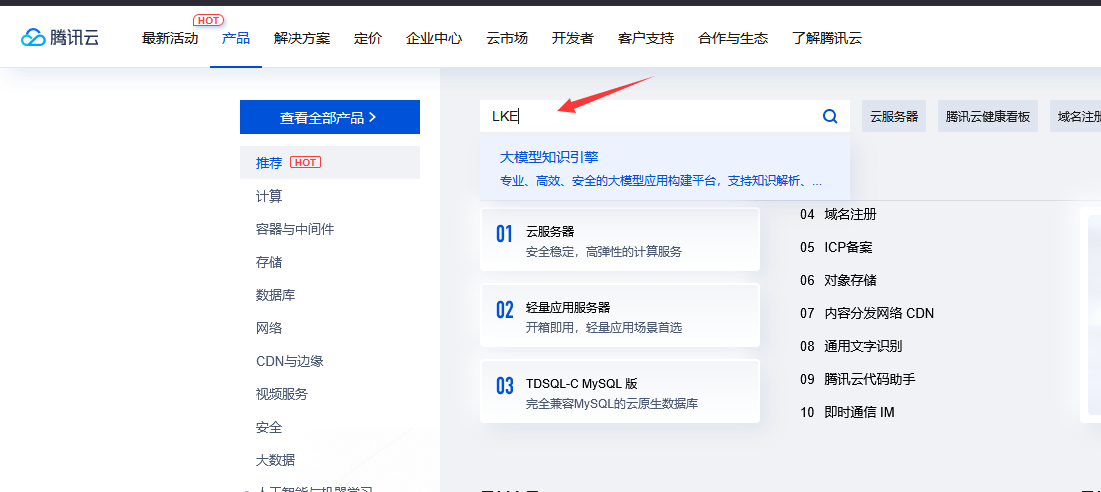Click the Tencent Cloud logo
Image resolution: width=1101 pixels, height=492 pixels.
(60, 38)
